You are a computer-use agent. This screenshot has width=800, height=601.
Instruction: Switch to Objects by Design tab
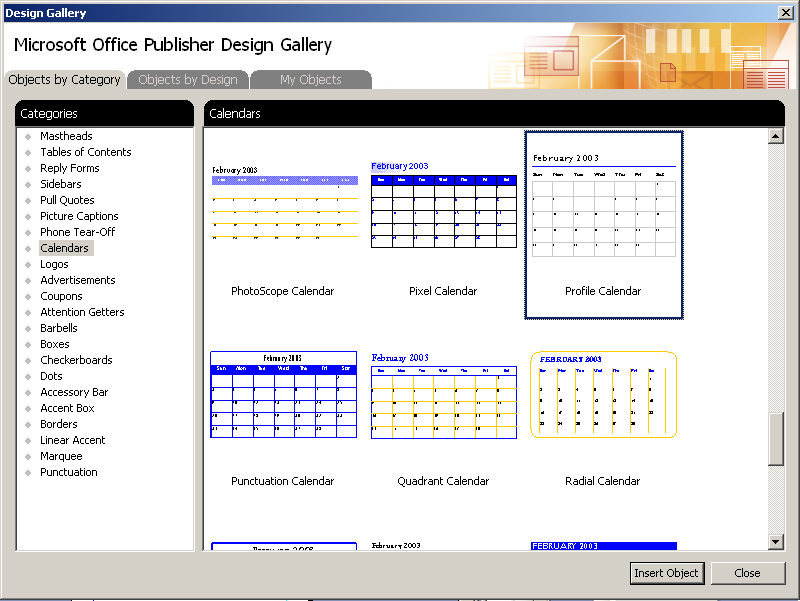pos(188,80)
